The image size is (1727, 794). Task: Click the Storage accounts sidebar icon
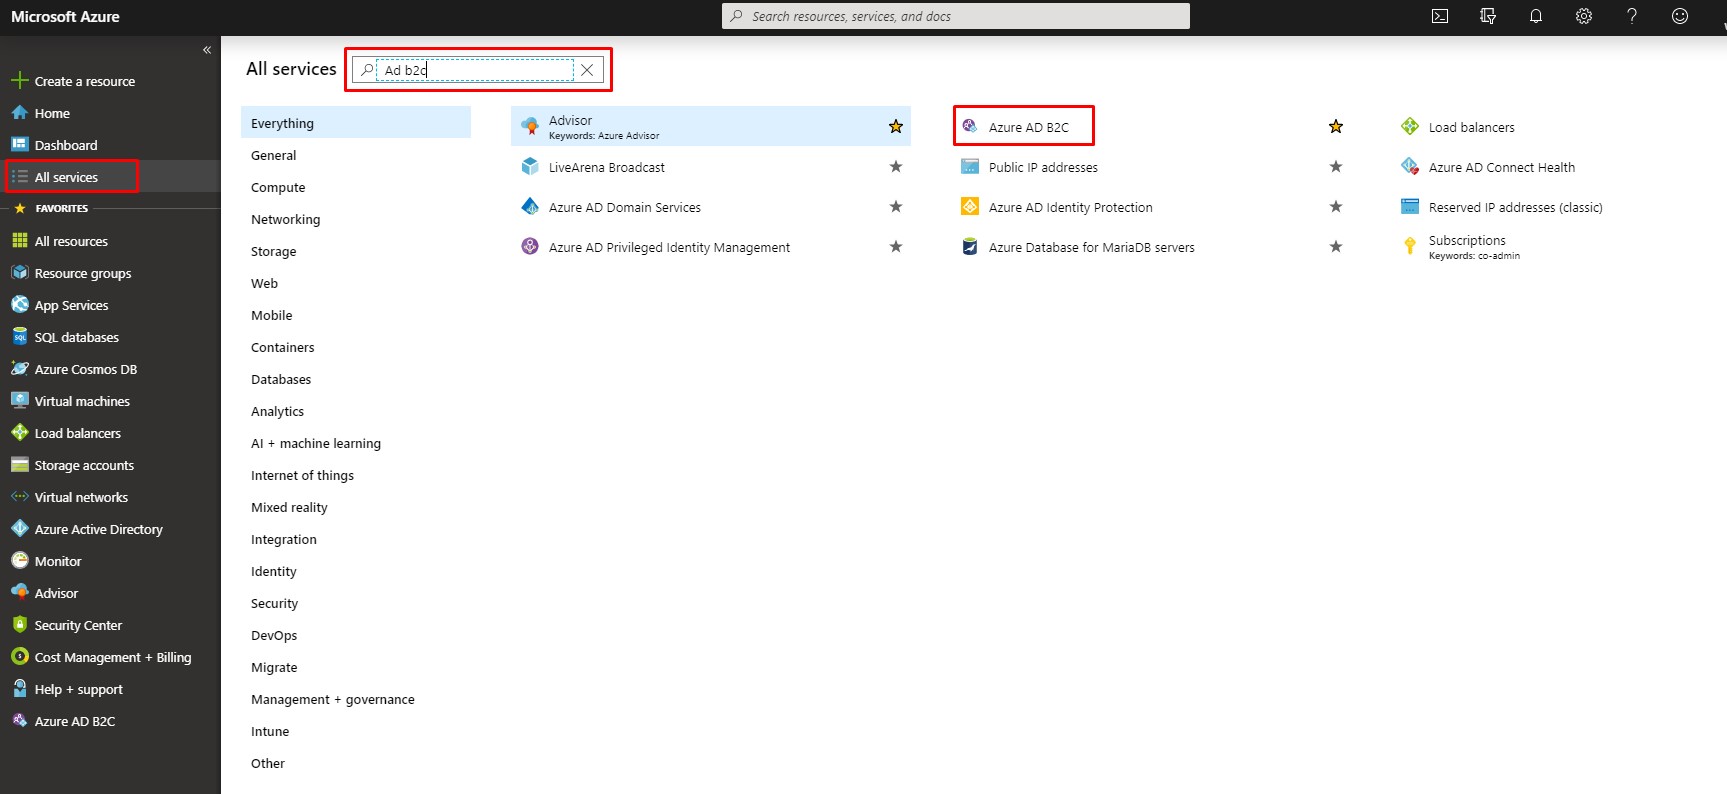click(x=19, y=465)
